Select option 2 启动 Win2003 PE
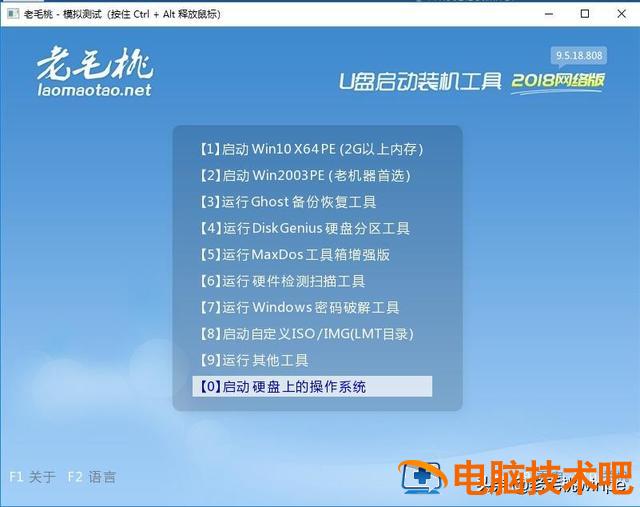This screenshot has height=507, width=640. (305, 176)
